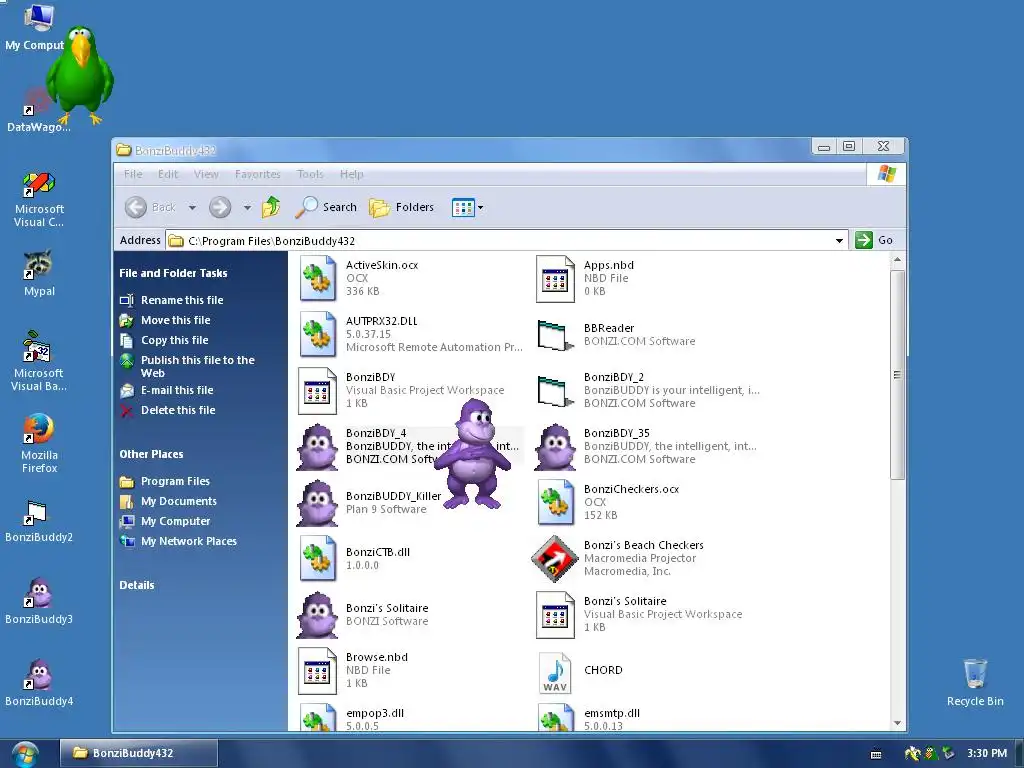The width and height of the screenshot is (1024, 768).
Task: Open Microsoft Visual C++ desktop shortcut
Action: (39, 199)
